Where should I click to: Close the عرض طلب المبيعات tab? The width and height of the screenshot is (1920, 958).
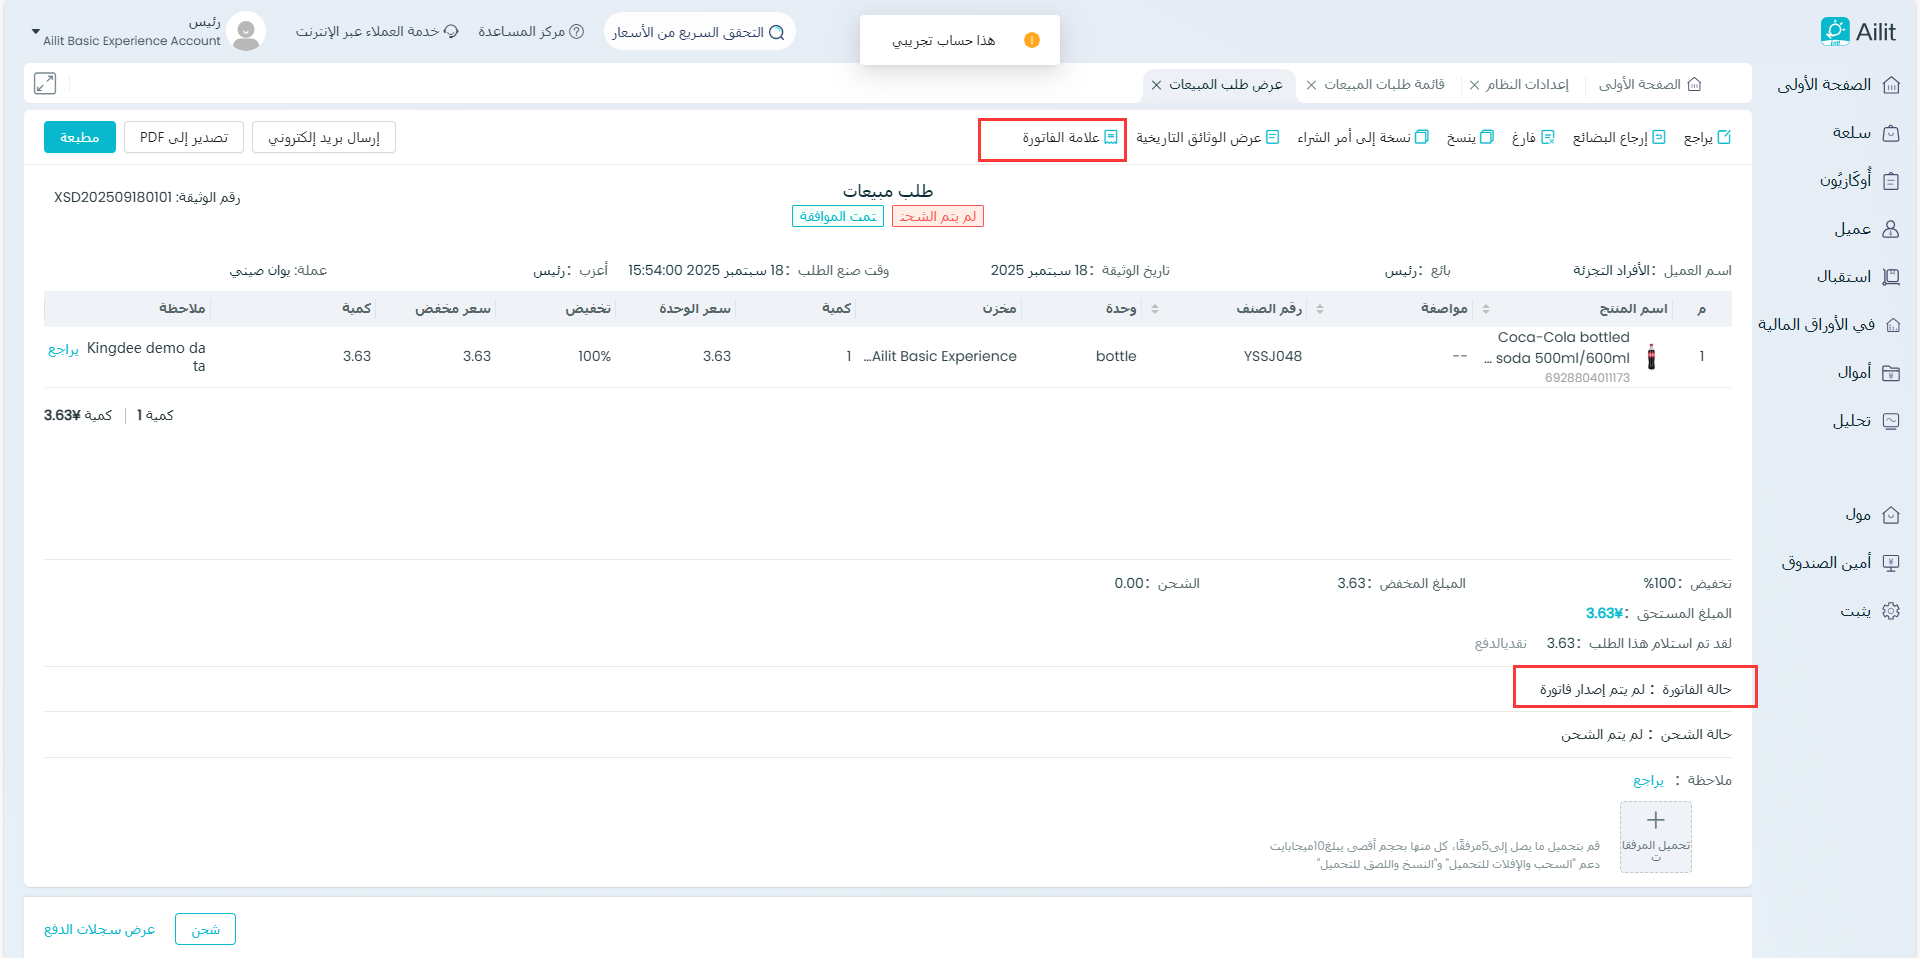[x=1156, y=85]
